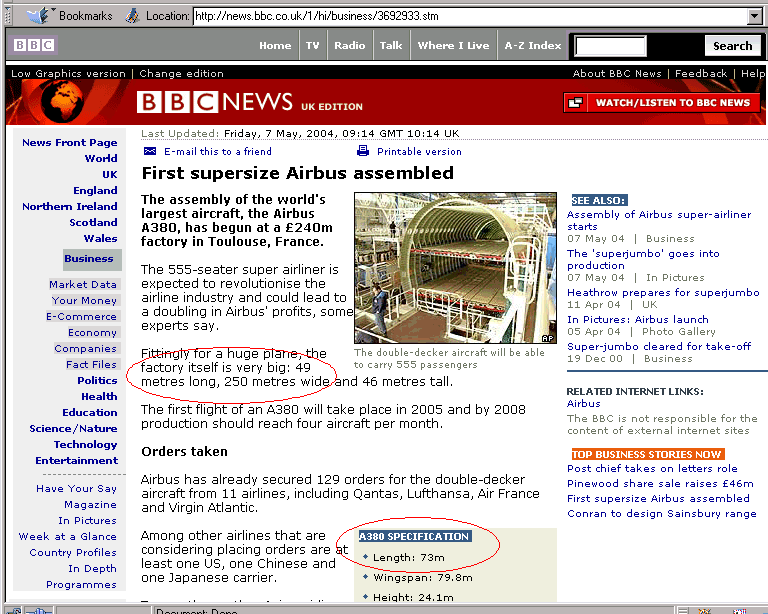This screenshot has width=768, height=614.
Task: Open 'Super-jumbo cleared for take-off' link
Action: pyautogui.click(x=659, y=347)
